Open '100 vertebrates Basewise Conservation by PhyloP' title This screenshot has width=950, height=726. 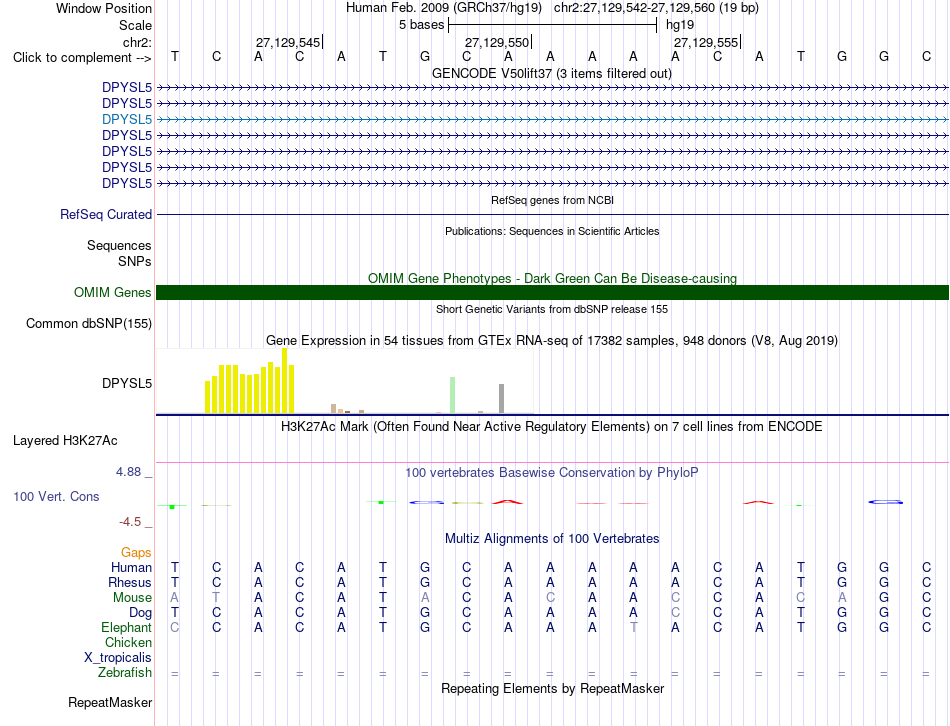[x=552, y=473]
